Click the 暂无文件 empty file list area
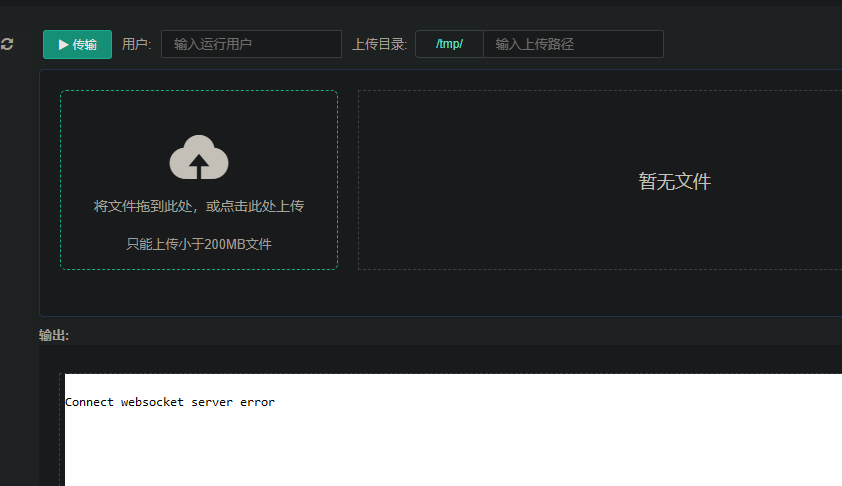The height and width of the screenshot is (486, 842). (x=674, y=182)
